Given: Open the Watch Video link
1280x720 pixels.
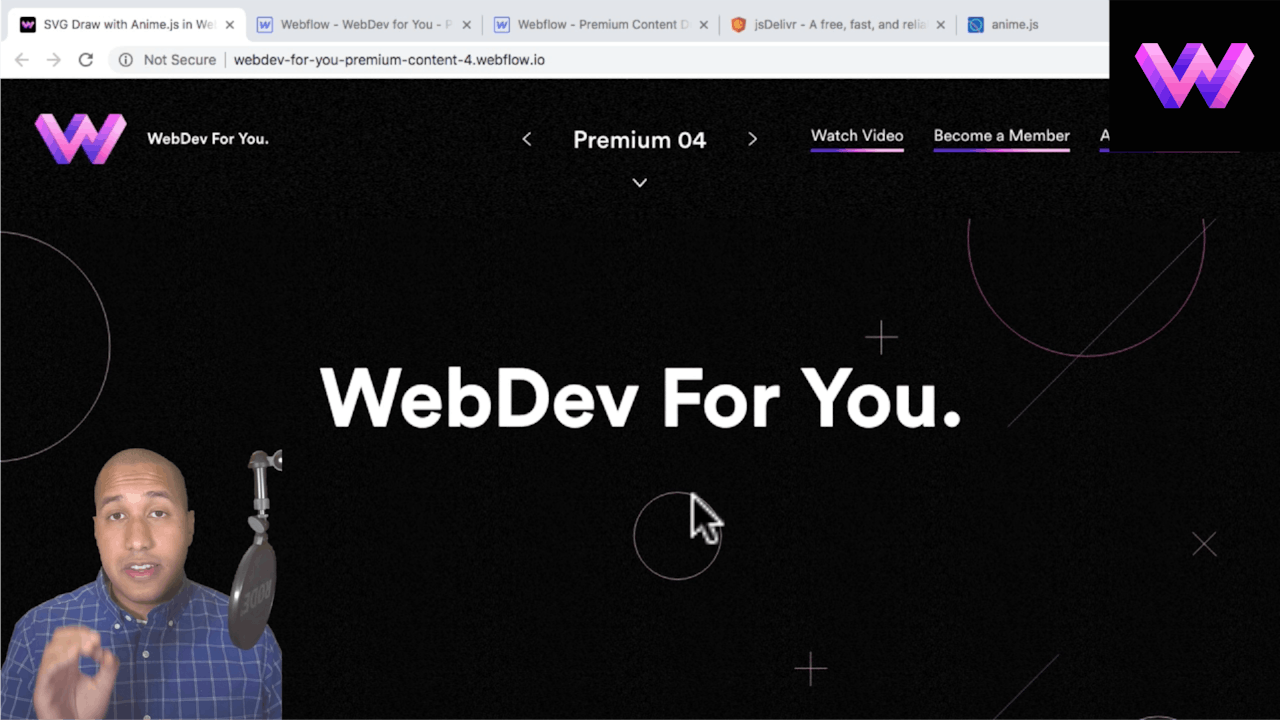Looking at the screenshot, I should [x=857, y=135].
